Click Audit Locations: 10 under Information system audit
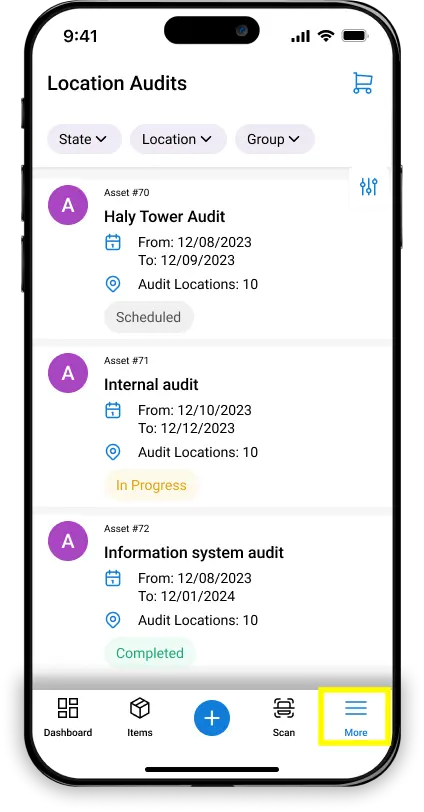The image size is (424, 812). coord(198,620)
